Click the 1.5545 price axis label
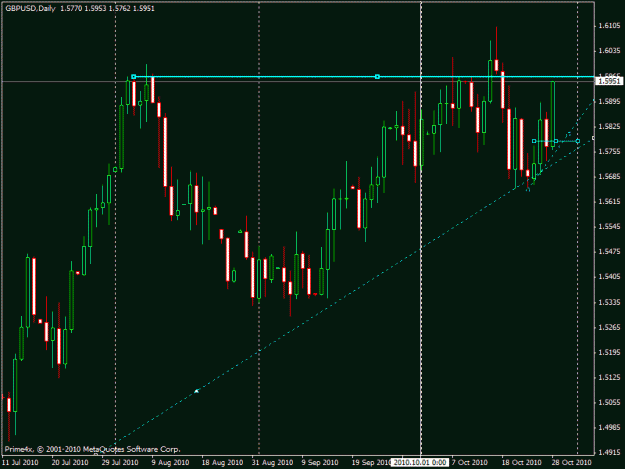 click(x=609, y=227)
